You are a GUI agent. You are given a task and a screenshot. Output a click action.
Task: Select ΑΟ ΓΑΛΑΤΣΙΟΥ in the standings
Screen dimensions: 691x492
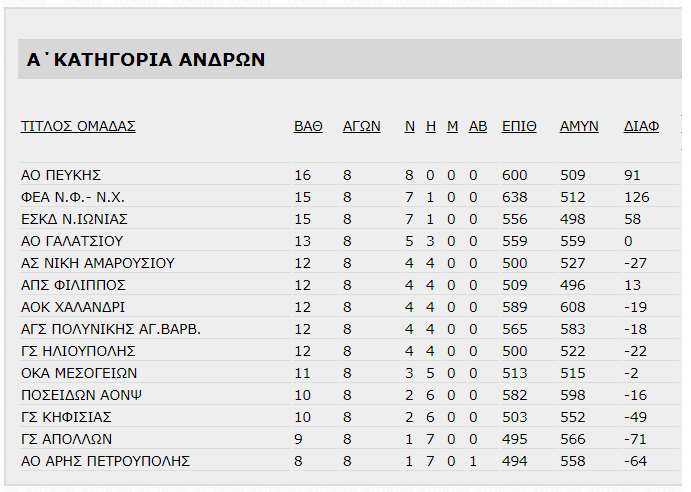(x=72, y=241)
